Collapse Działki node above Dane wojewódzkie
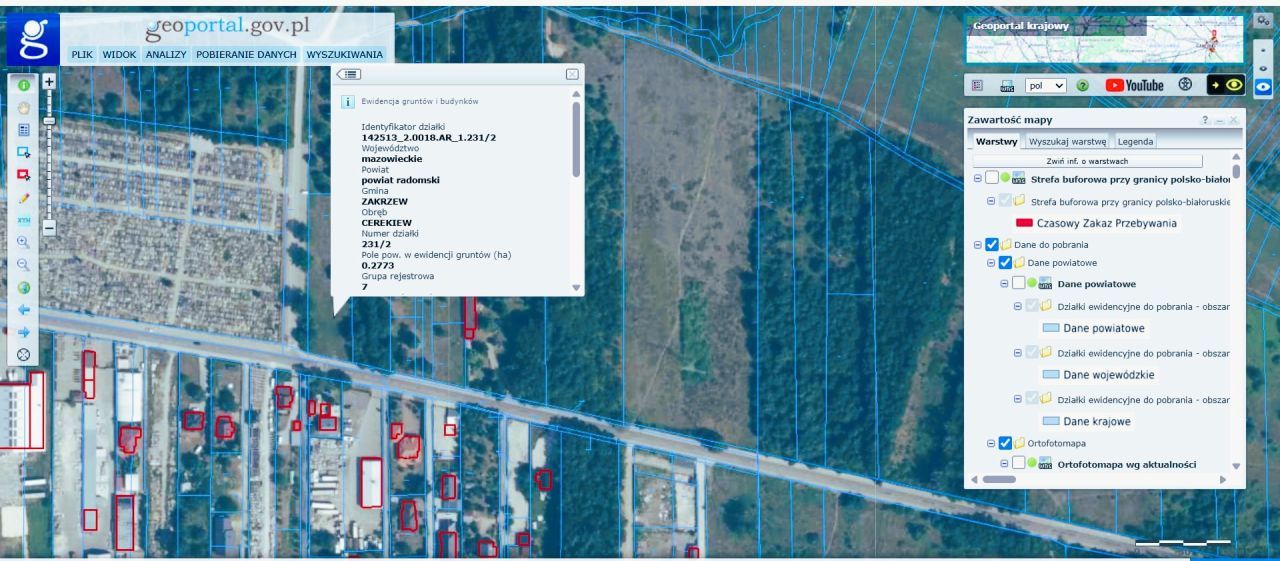1280x561 pixels. [1019, 353]
